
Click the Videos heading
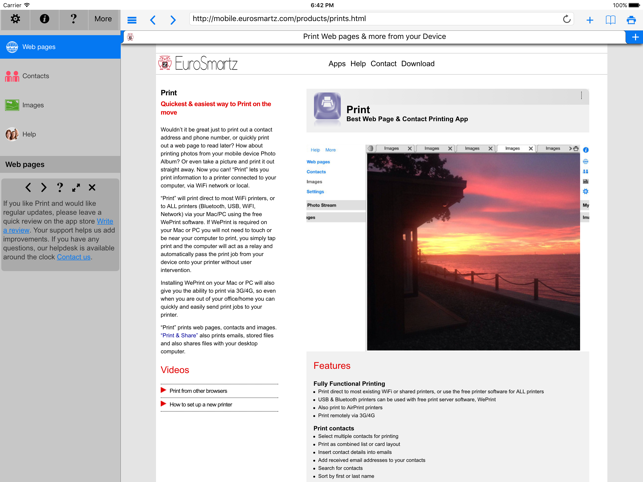[175, 370]
